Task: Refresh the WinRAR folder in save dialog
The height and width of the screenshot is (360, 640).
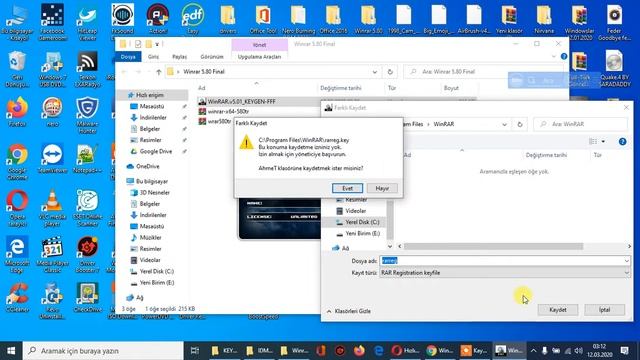Action: (520, 124)
